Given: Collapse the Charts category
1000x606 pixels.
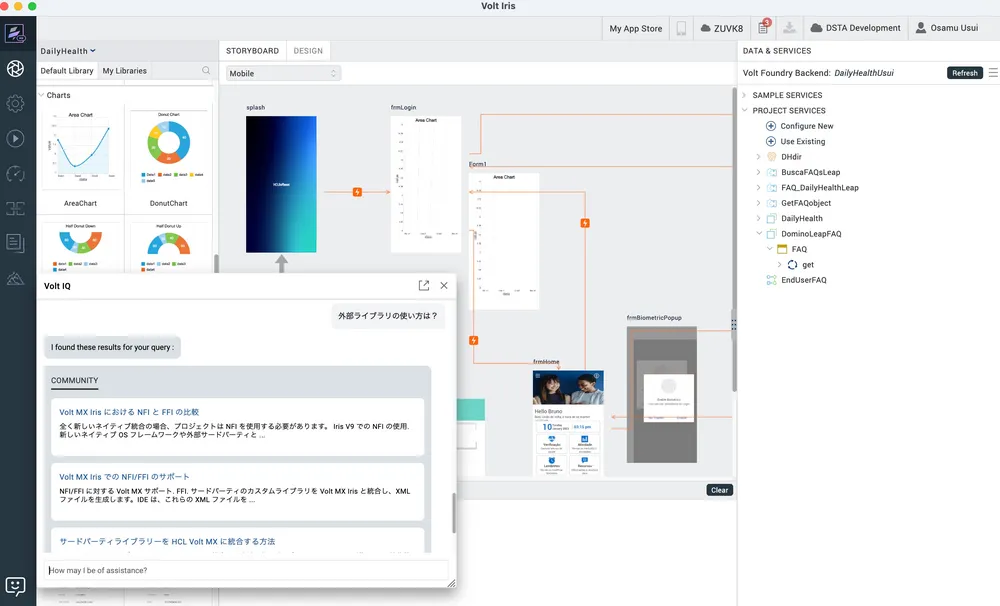Looking at the screenshot, I should click(x=41, y=95).
